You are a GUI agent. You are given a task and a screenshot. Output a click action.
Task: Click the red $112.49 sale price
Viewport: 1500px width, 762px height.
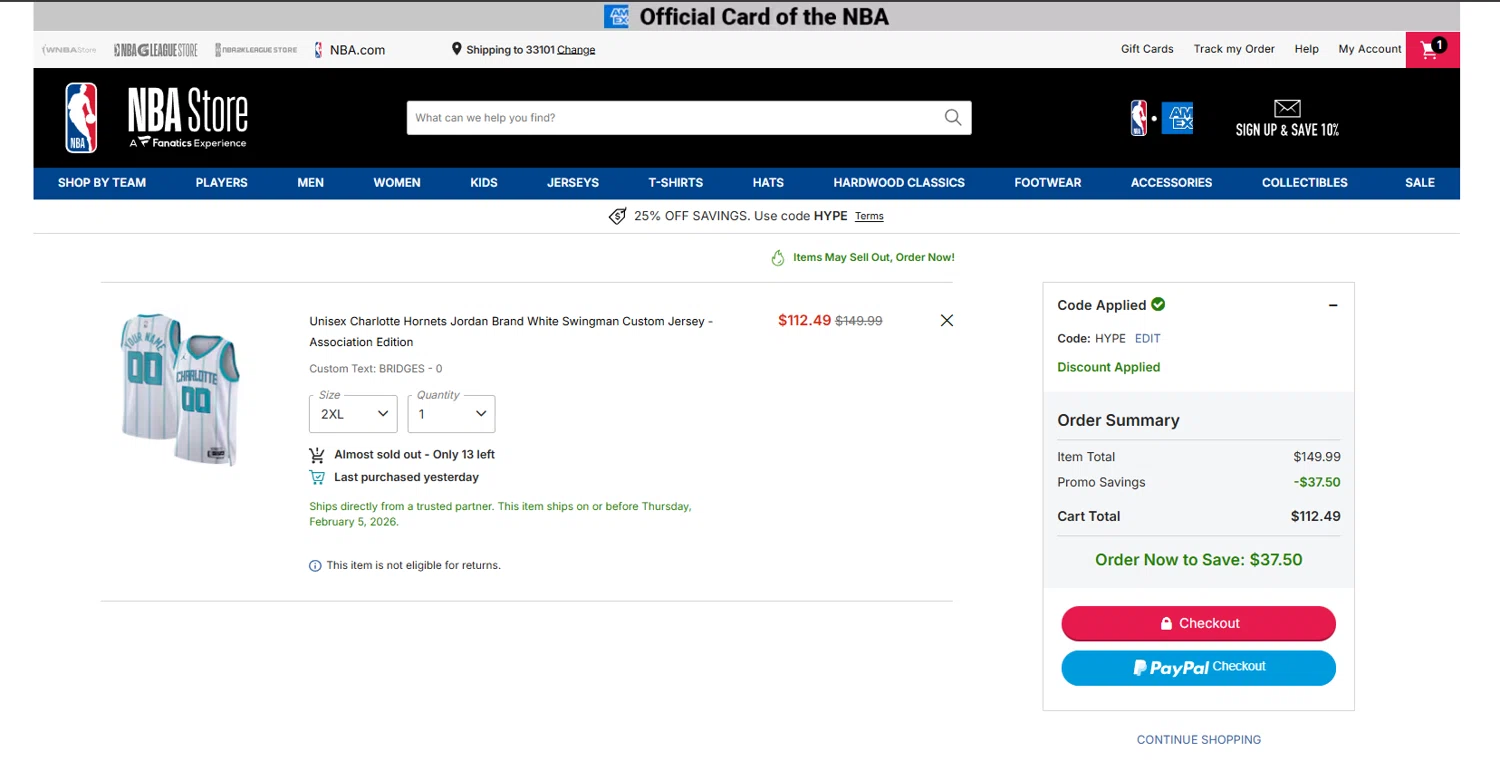(805, 320)
